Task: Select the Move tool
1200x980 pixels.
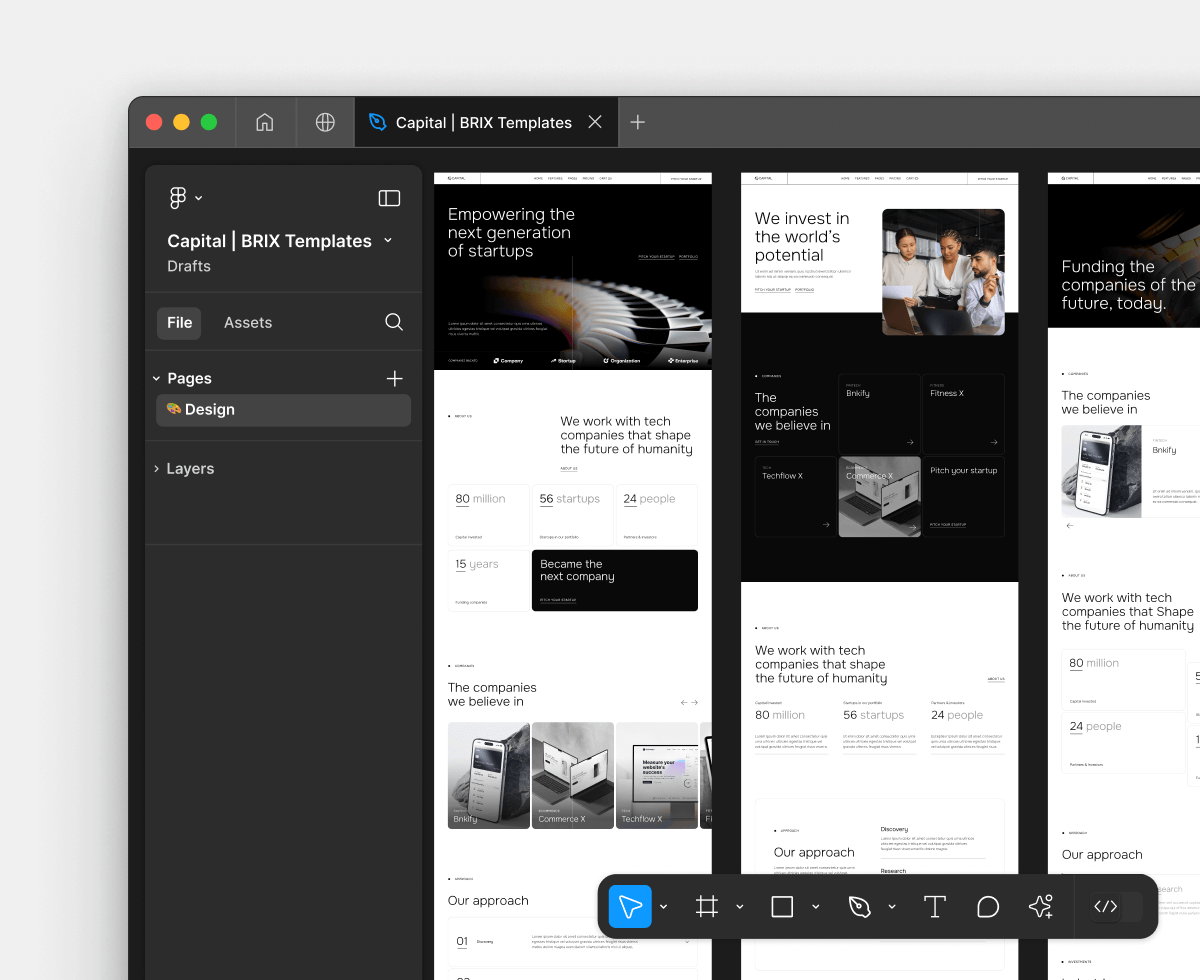Action: [x=630, y=907]
